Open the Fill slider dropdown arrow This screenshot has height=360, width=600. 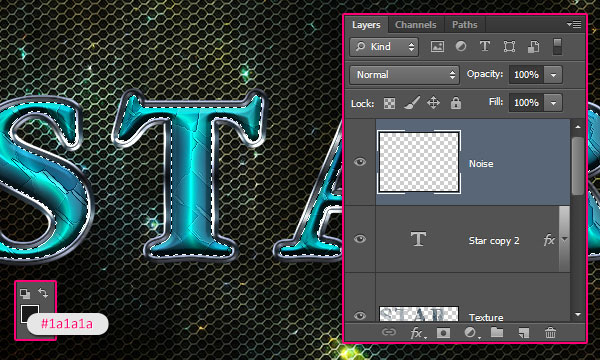tap(553, 103)
